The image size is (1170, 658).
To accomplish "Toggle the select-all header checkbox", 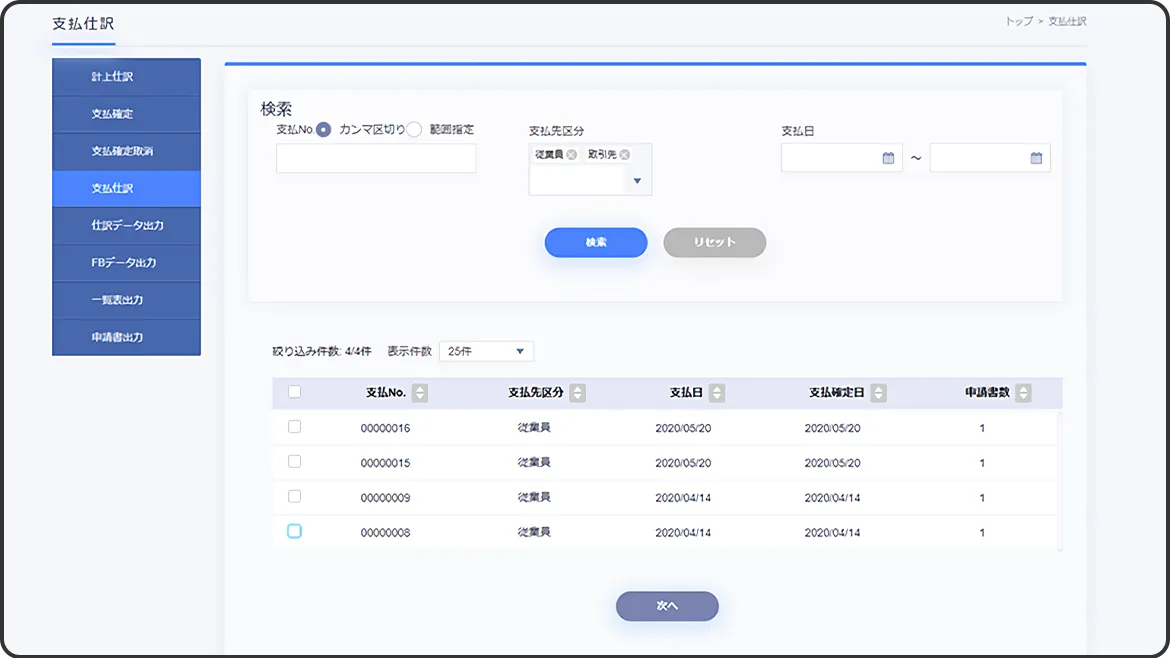I will point(294,393).
